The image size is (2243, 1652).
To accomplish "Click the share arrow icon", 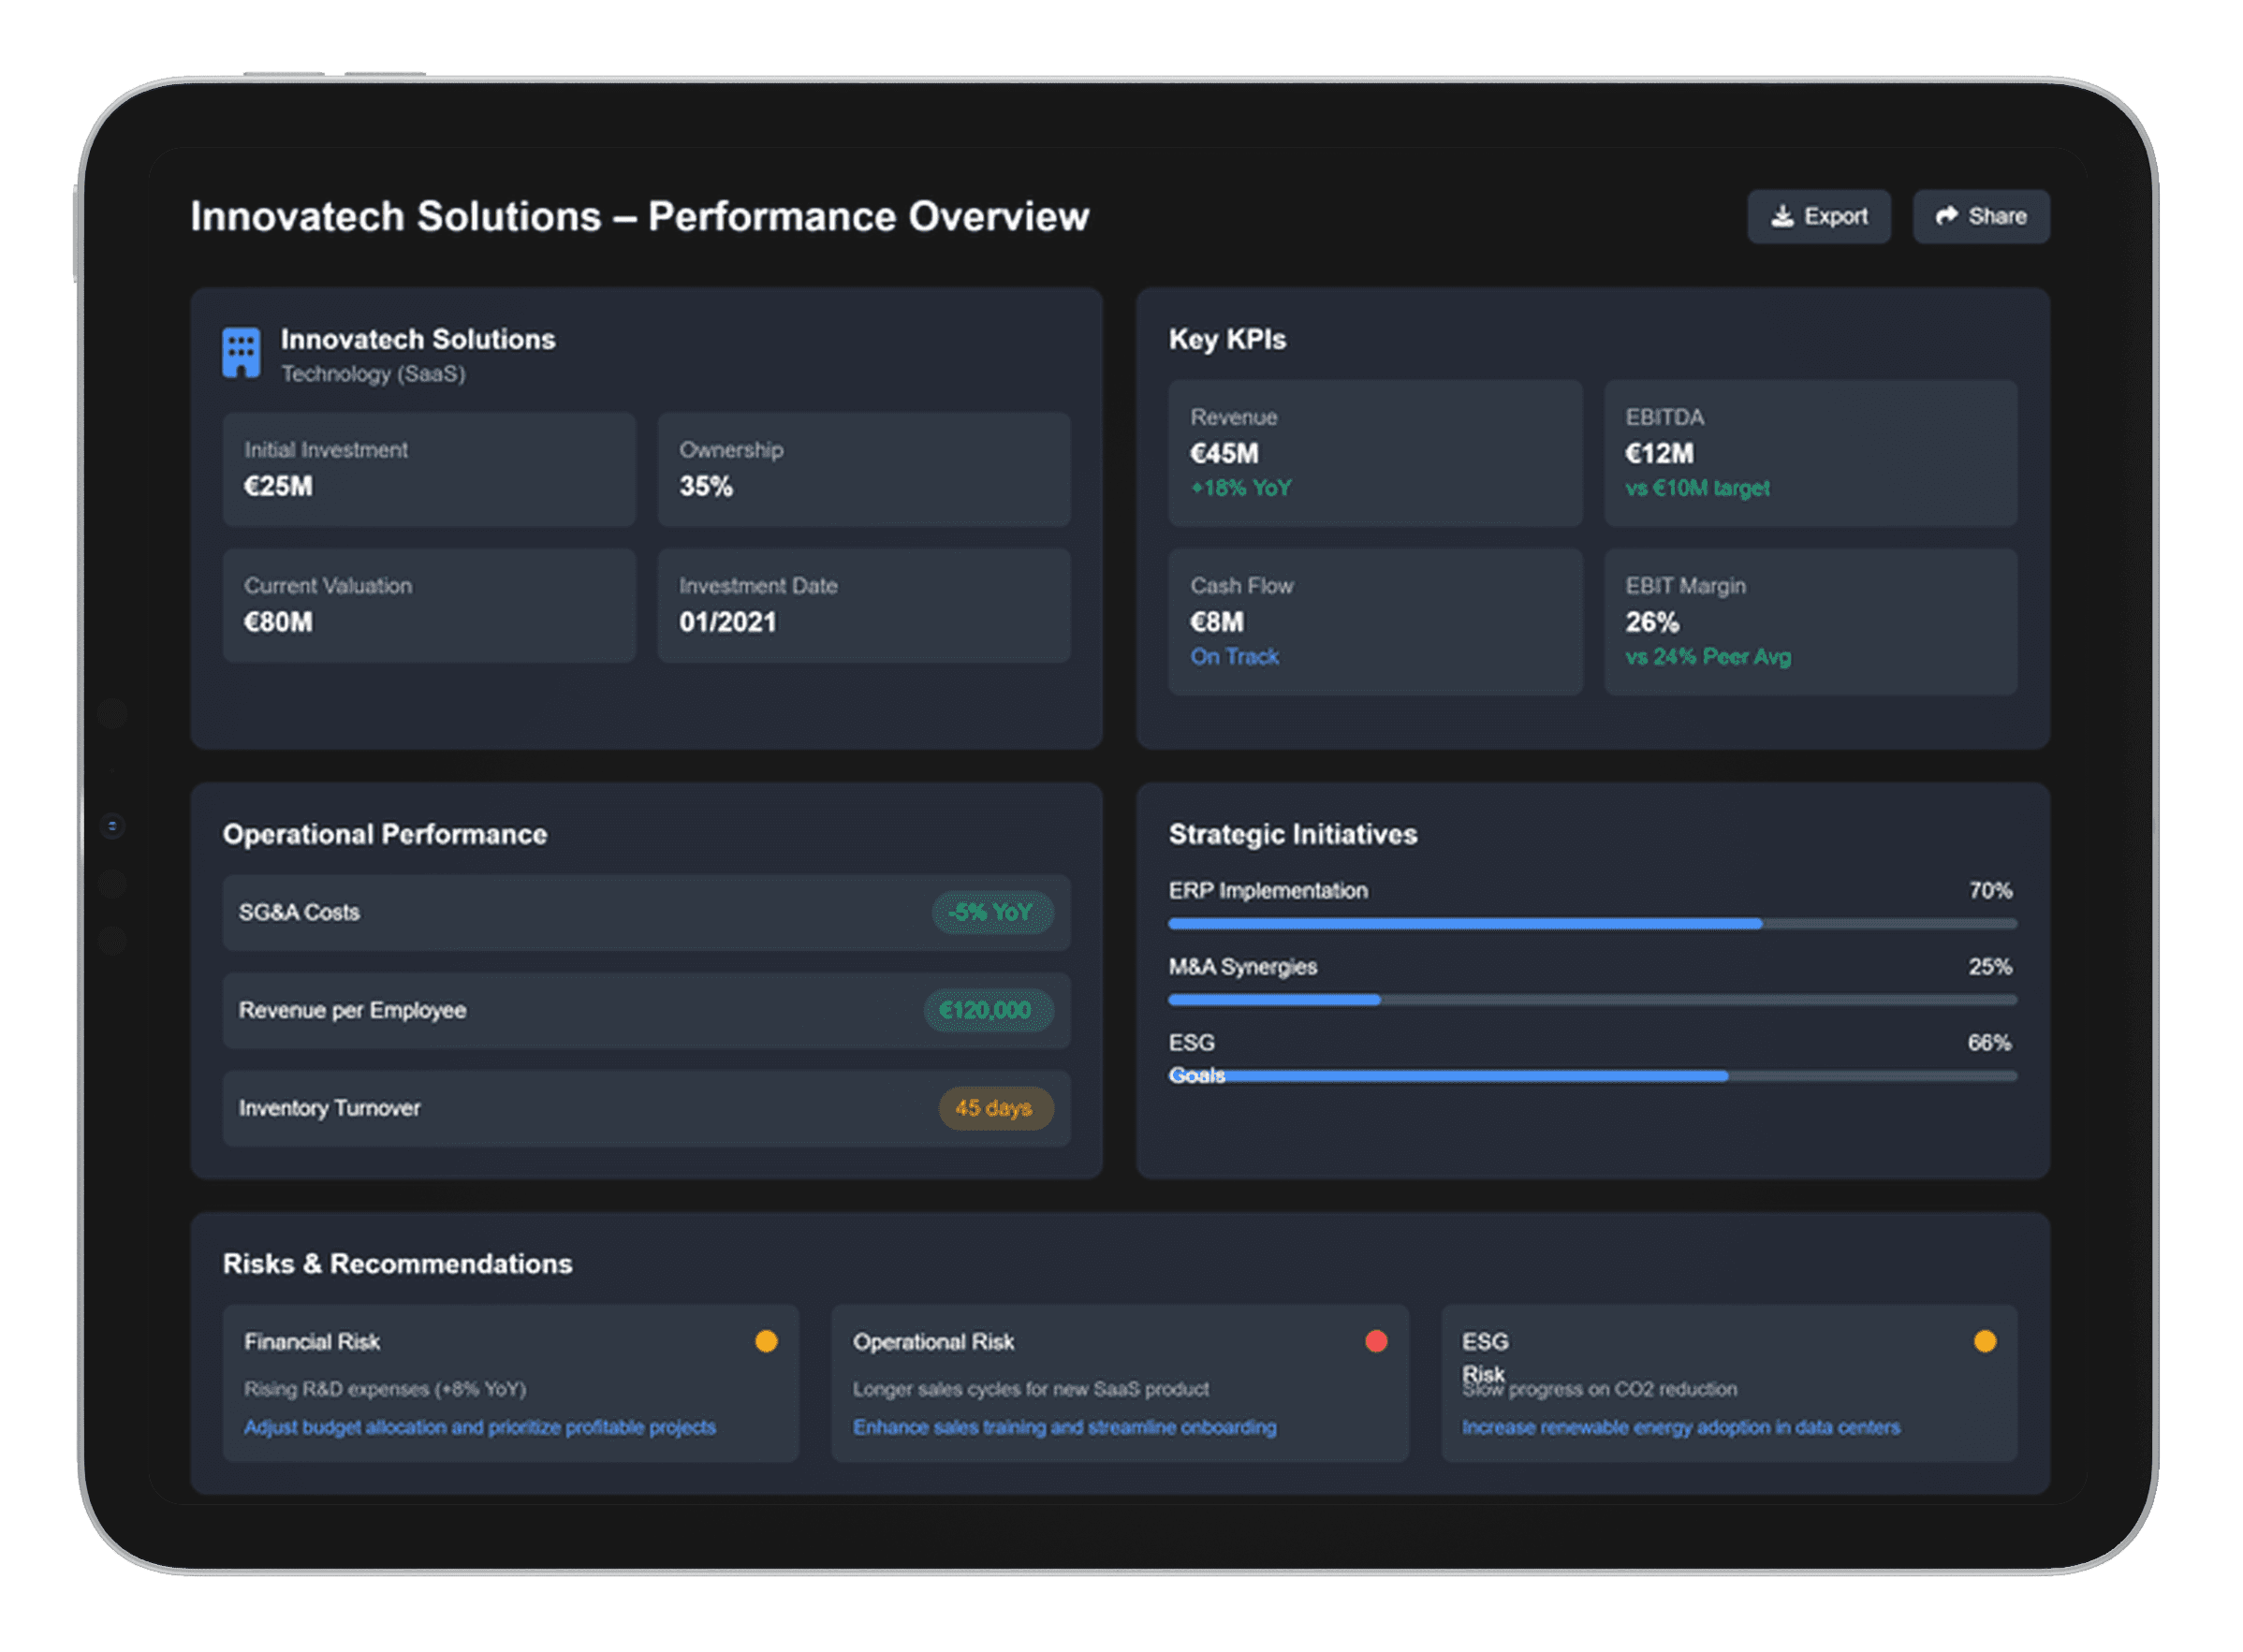I will pyautogui.click(x=1946, y=216).
